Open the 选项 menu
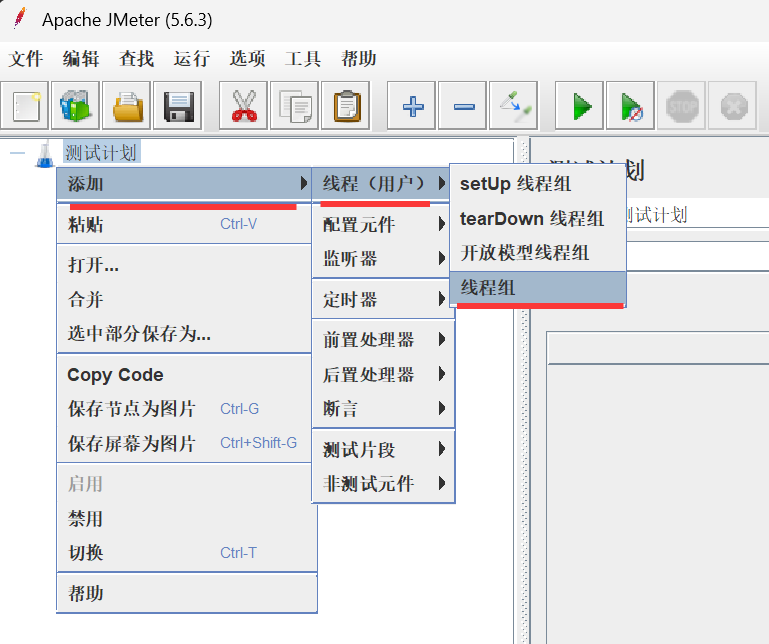Viewport: 769px width, 644px height. tap(247, 59)
